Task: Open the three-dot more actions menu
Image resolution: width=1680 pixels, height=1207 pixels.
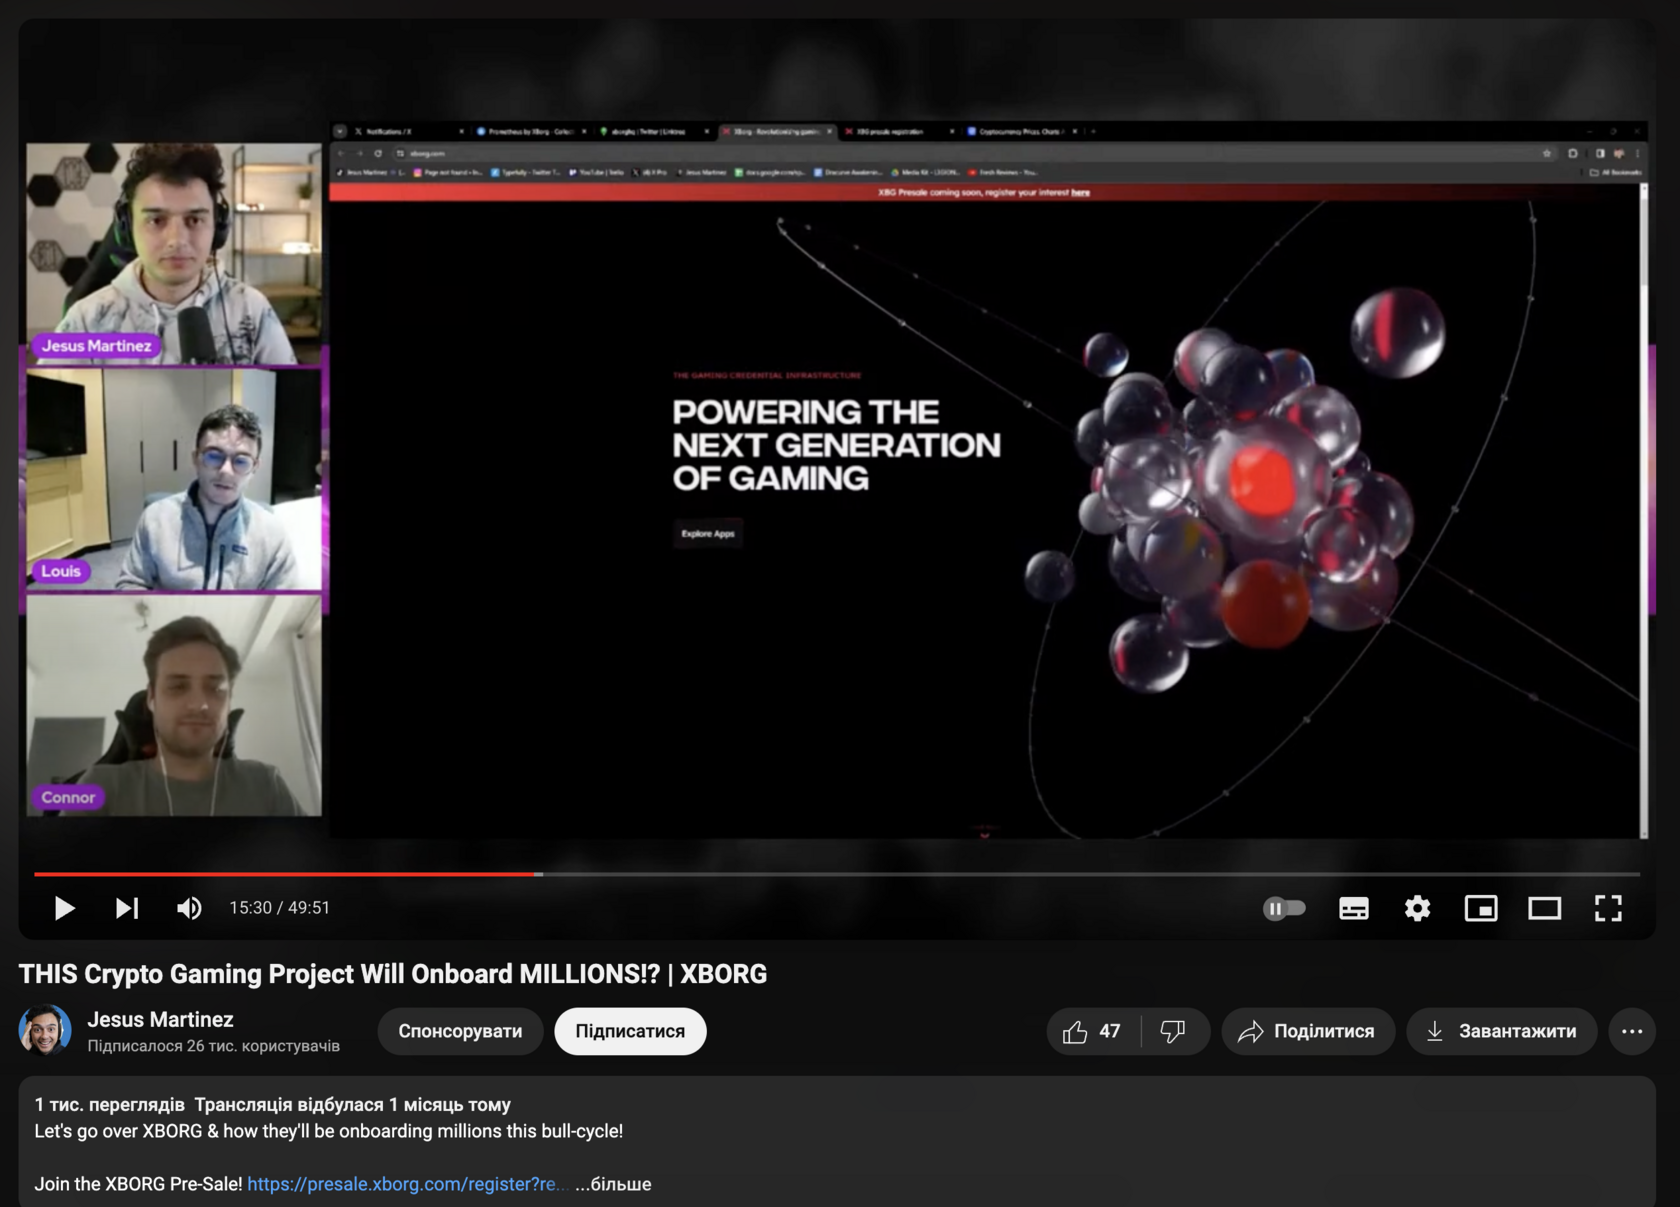Action: pos(1631,1031)
